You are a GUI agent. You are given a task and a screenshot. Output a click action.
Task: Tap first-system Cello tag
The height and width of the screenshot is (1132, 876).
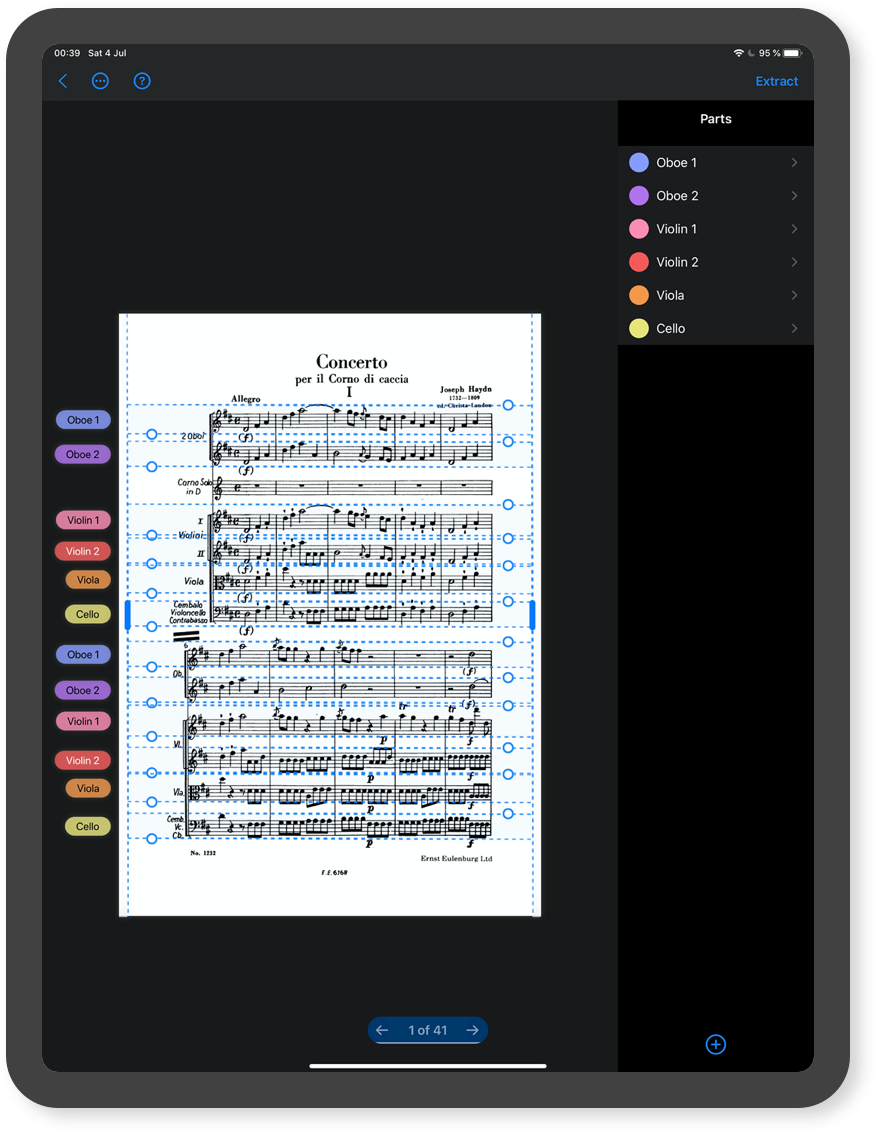tap(88, 615)
